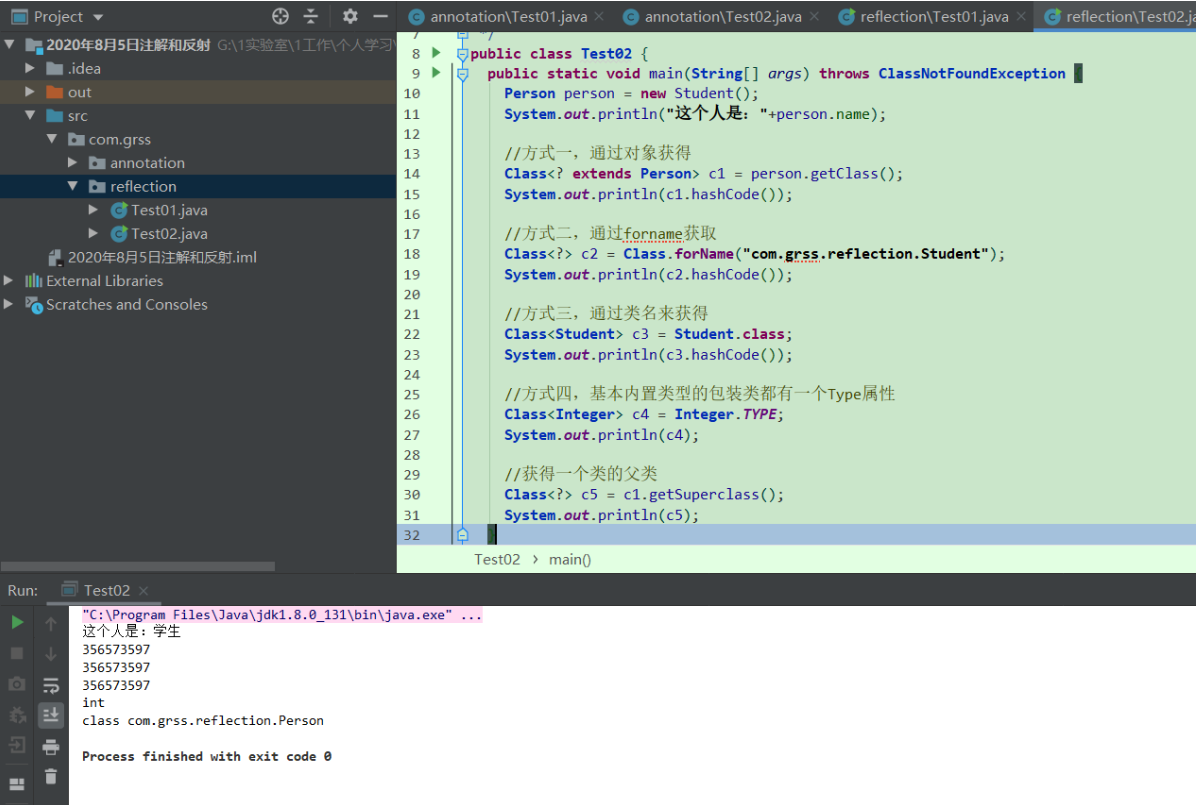Expand Scratches and Consoles node
The height and width of the screenshot is (805, 1199).
tap(8, 304)
